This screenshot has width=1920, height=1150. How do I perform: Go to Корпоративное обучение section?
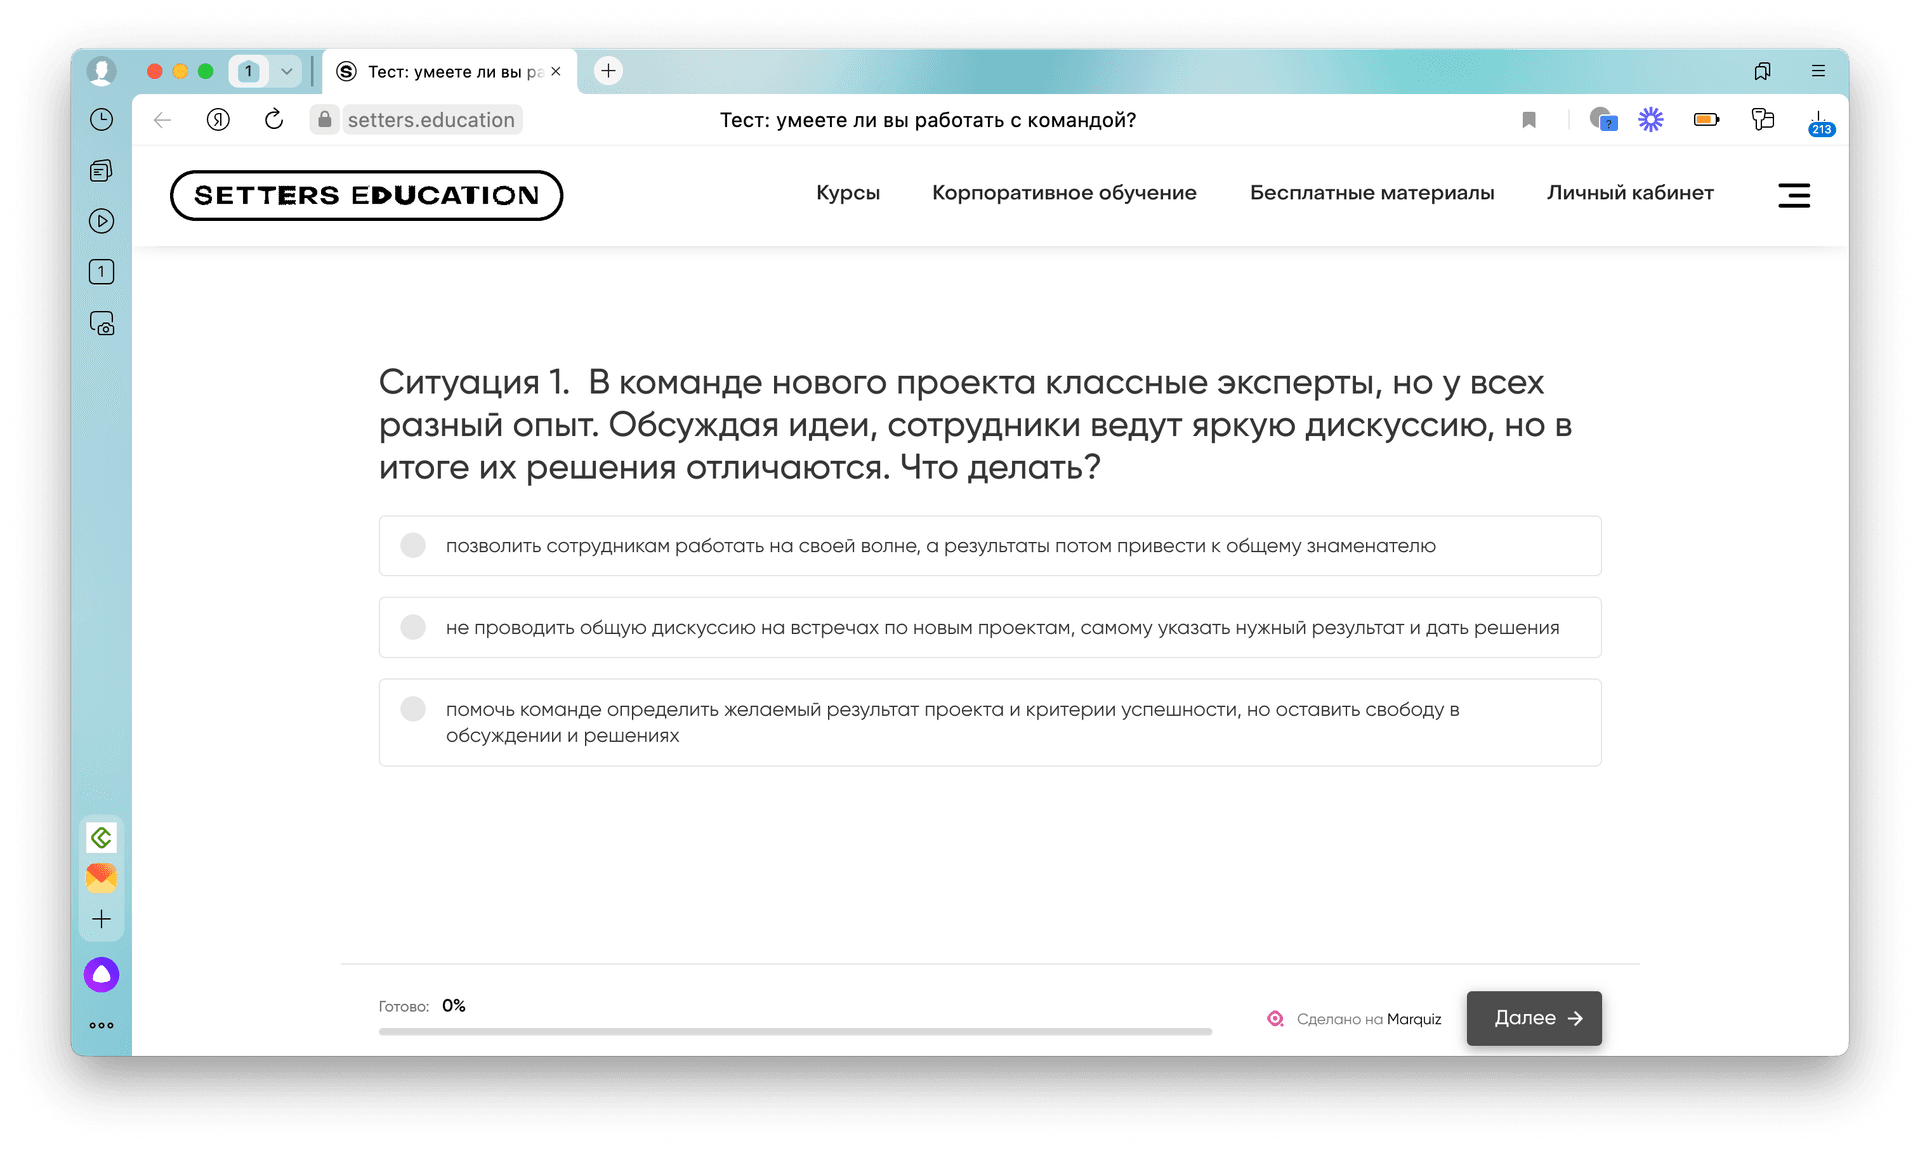point(1064,193)
